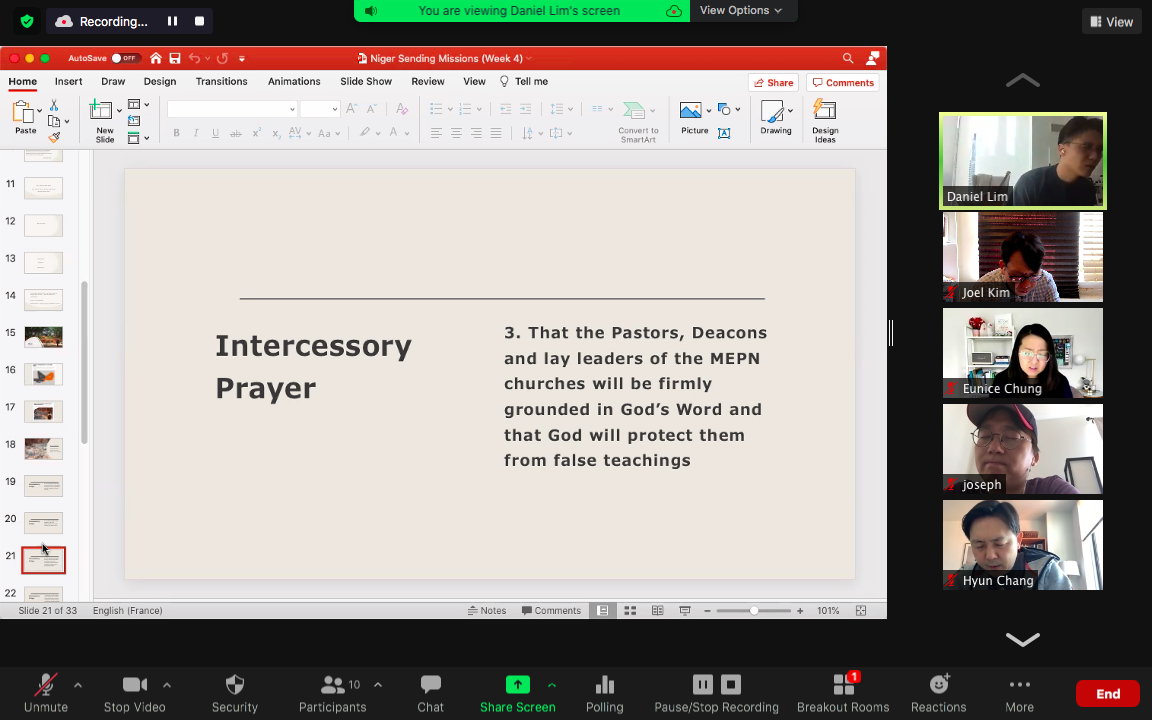Show more participants with down chevron
Viewport: 1152px width, 720px height.
click(x=1022, y=639)
